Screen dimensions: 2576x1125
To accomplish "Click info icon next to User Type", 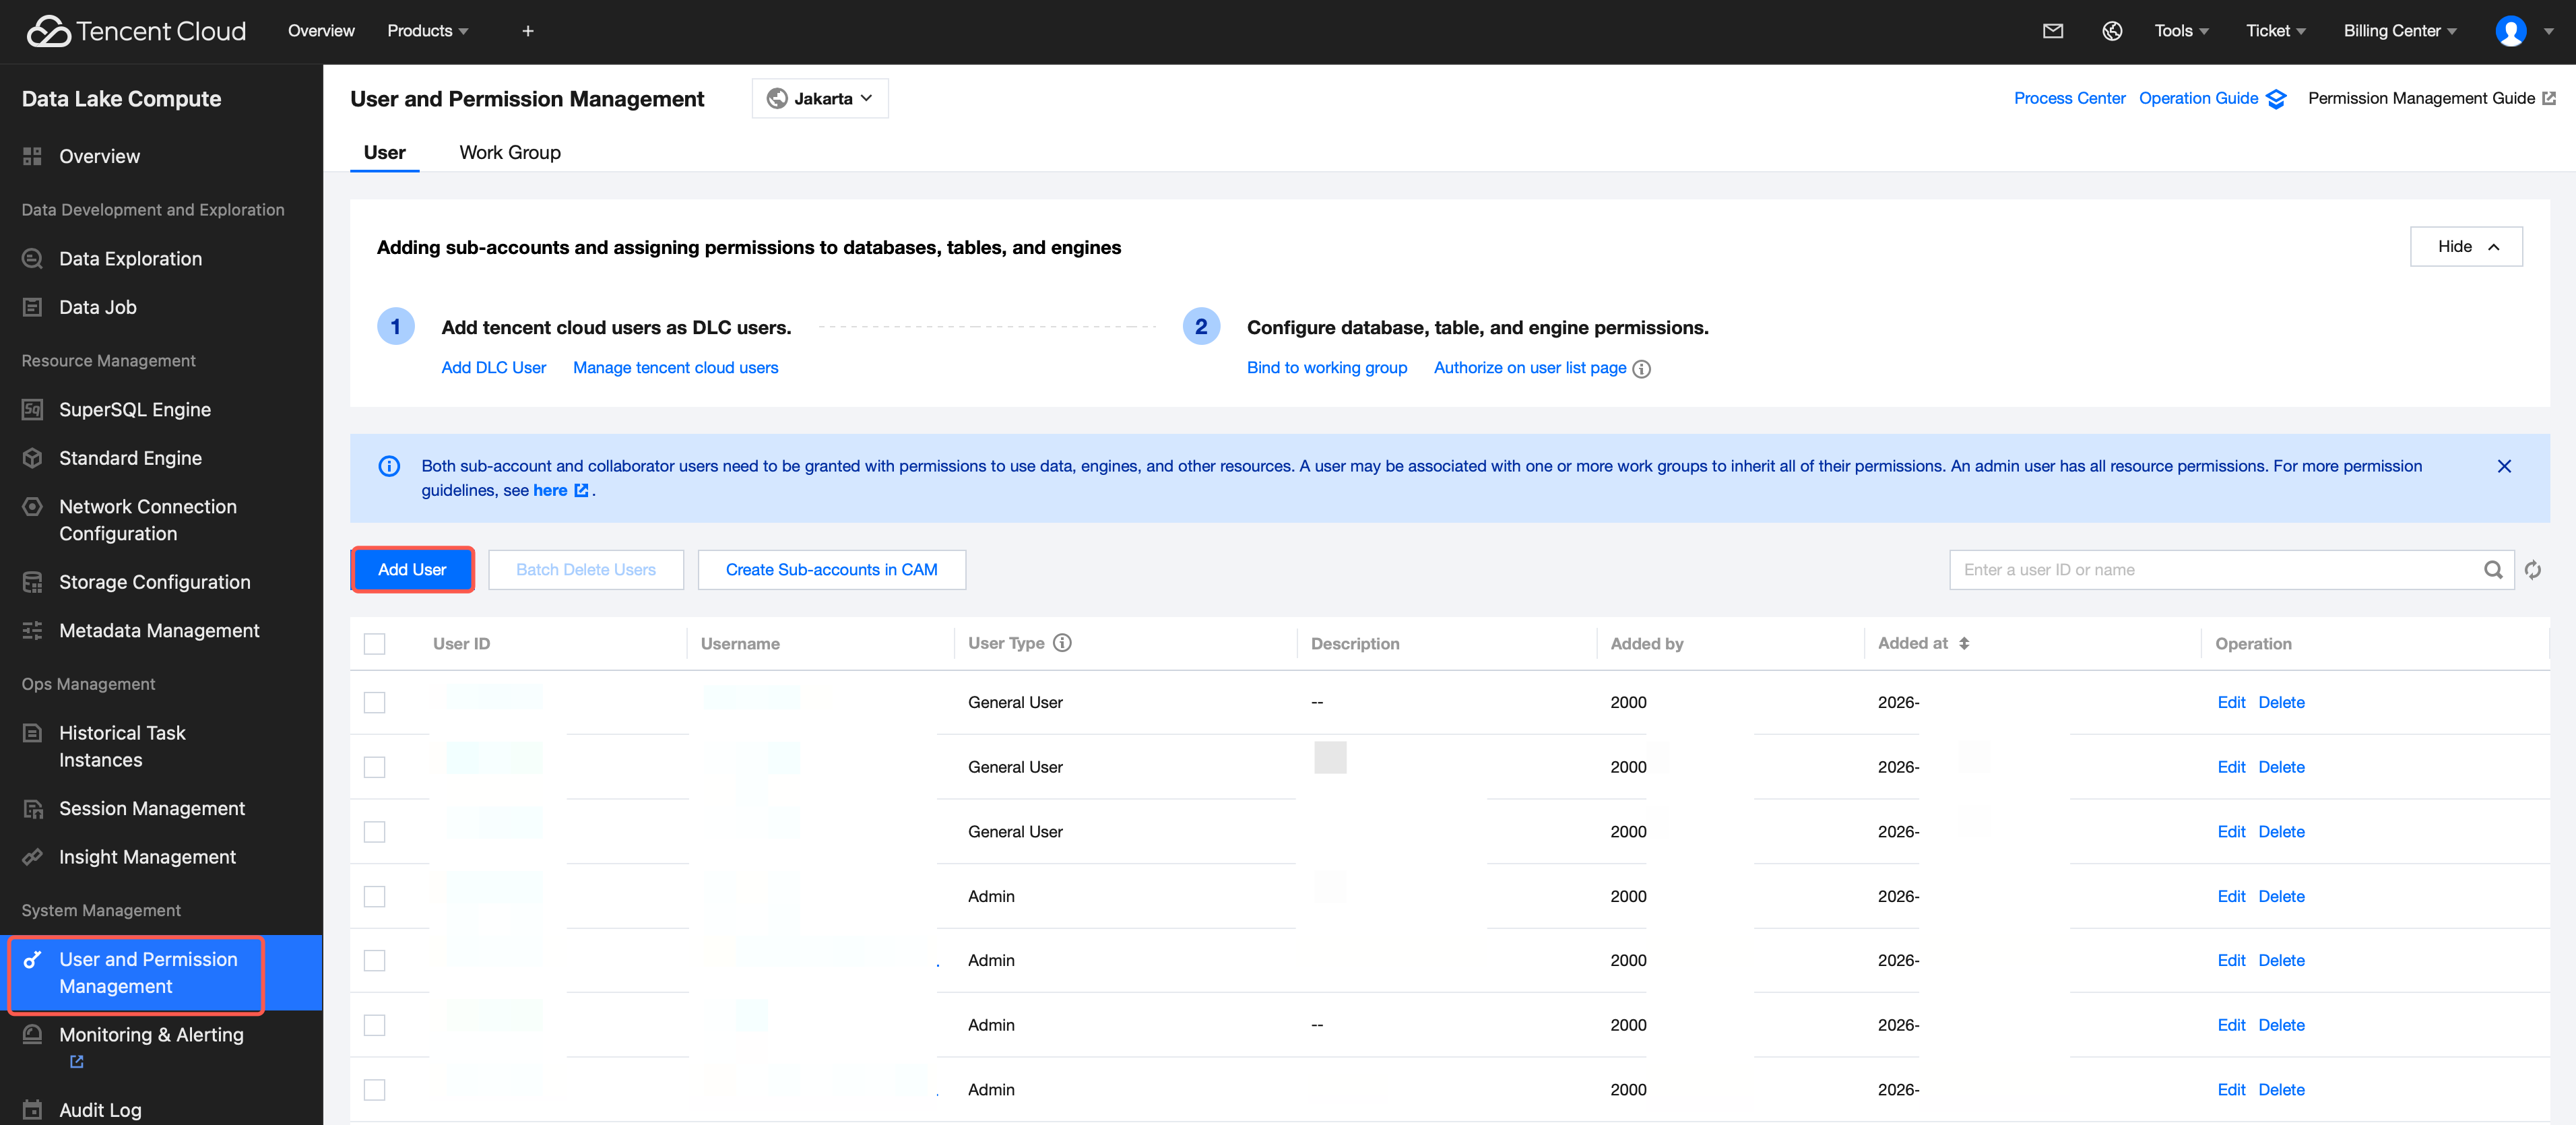I will [x=1062, y=643].
